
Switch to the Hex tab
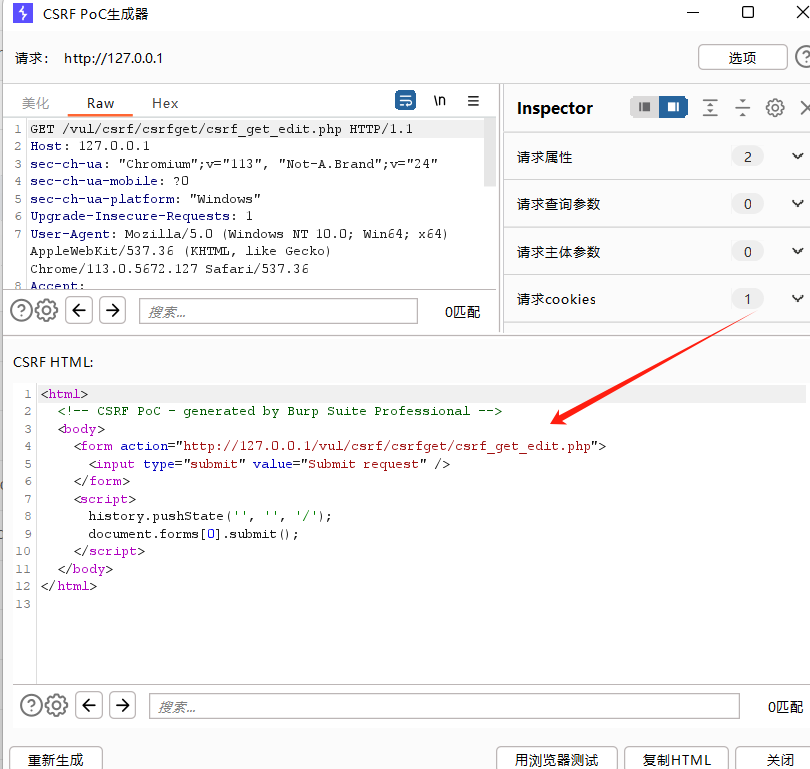pos(165,103)
